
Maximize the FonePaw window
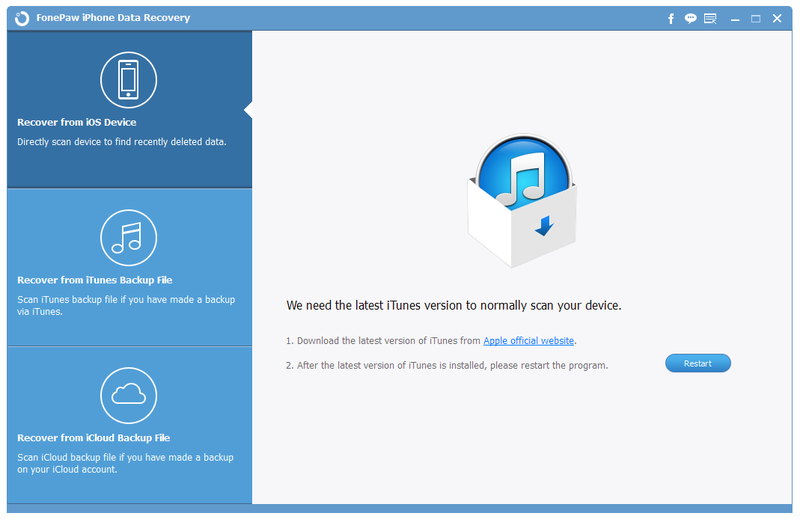(756, 19)
